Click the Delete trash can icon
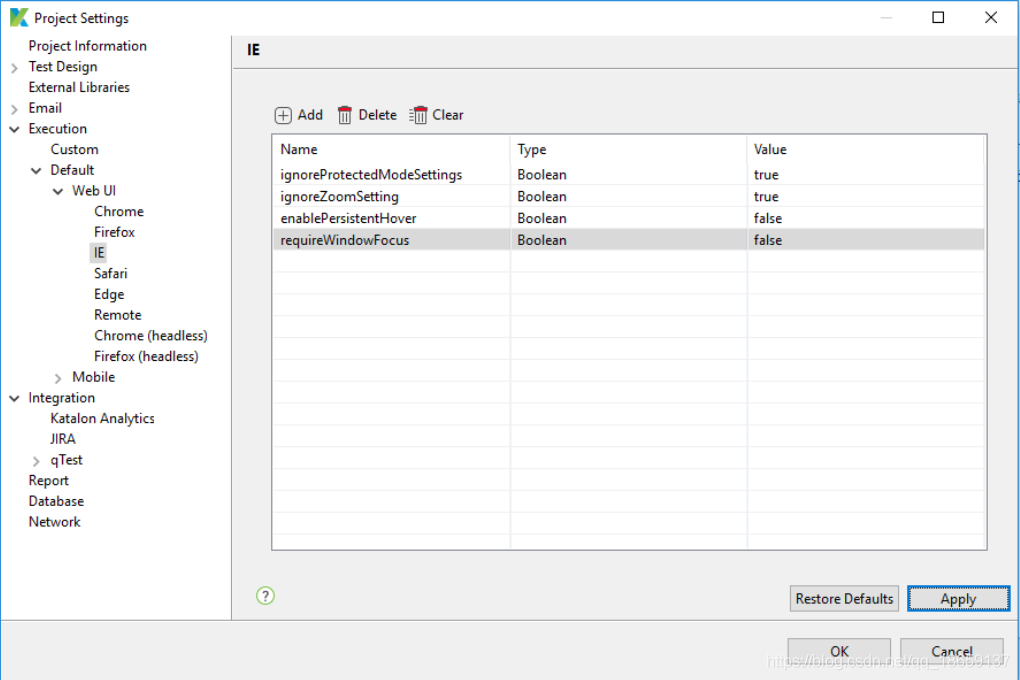 [345, 115]
